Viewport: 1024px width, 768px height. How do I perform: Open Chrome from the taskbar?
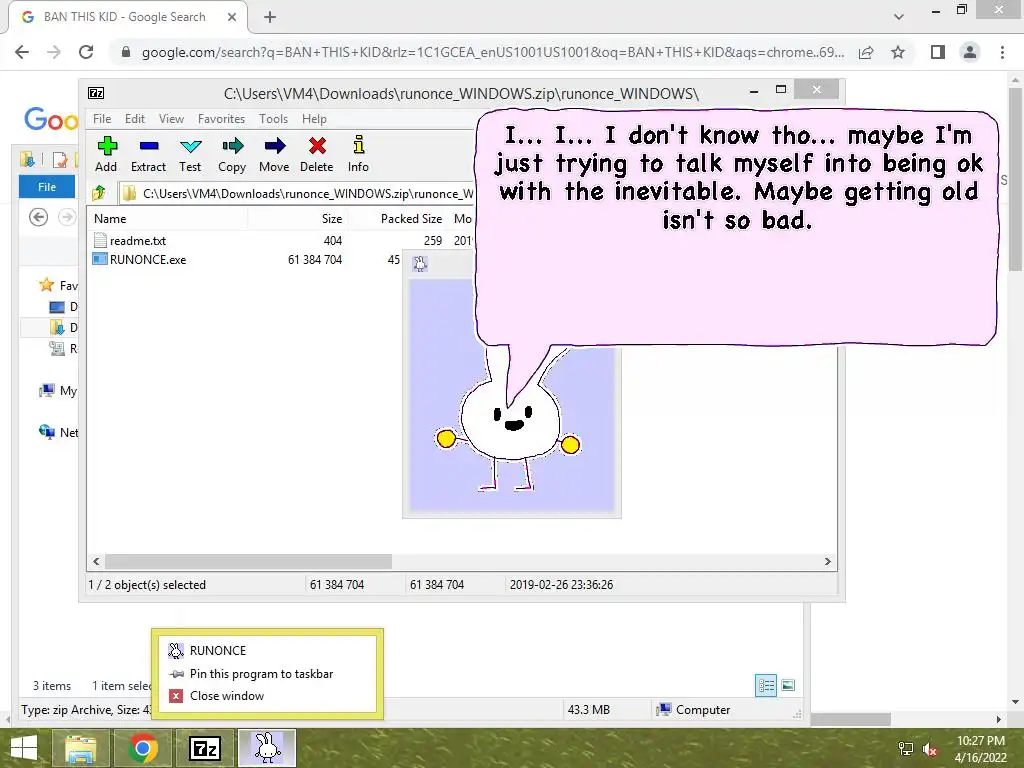pos(142,748)
